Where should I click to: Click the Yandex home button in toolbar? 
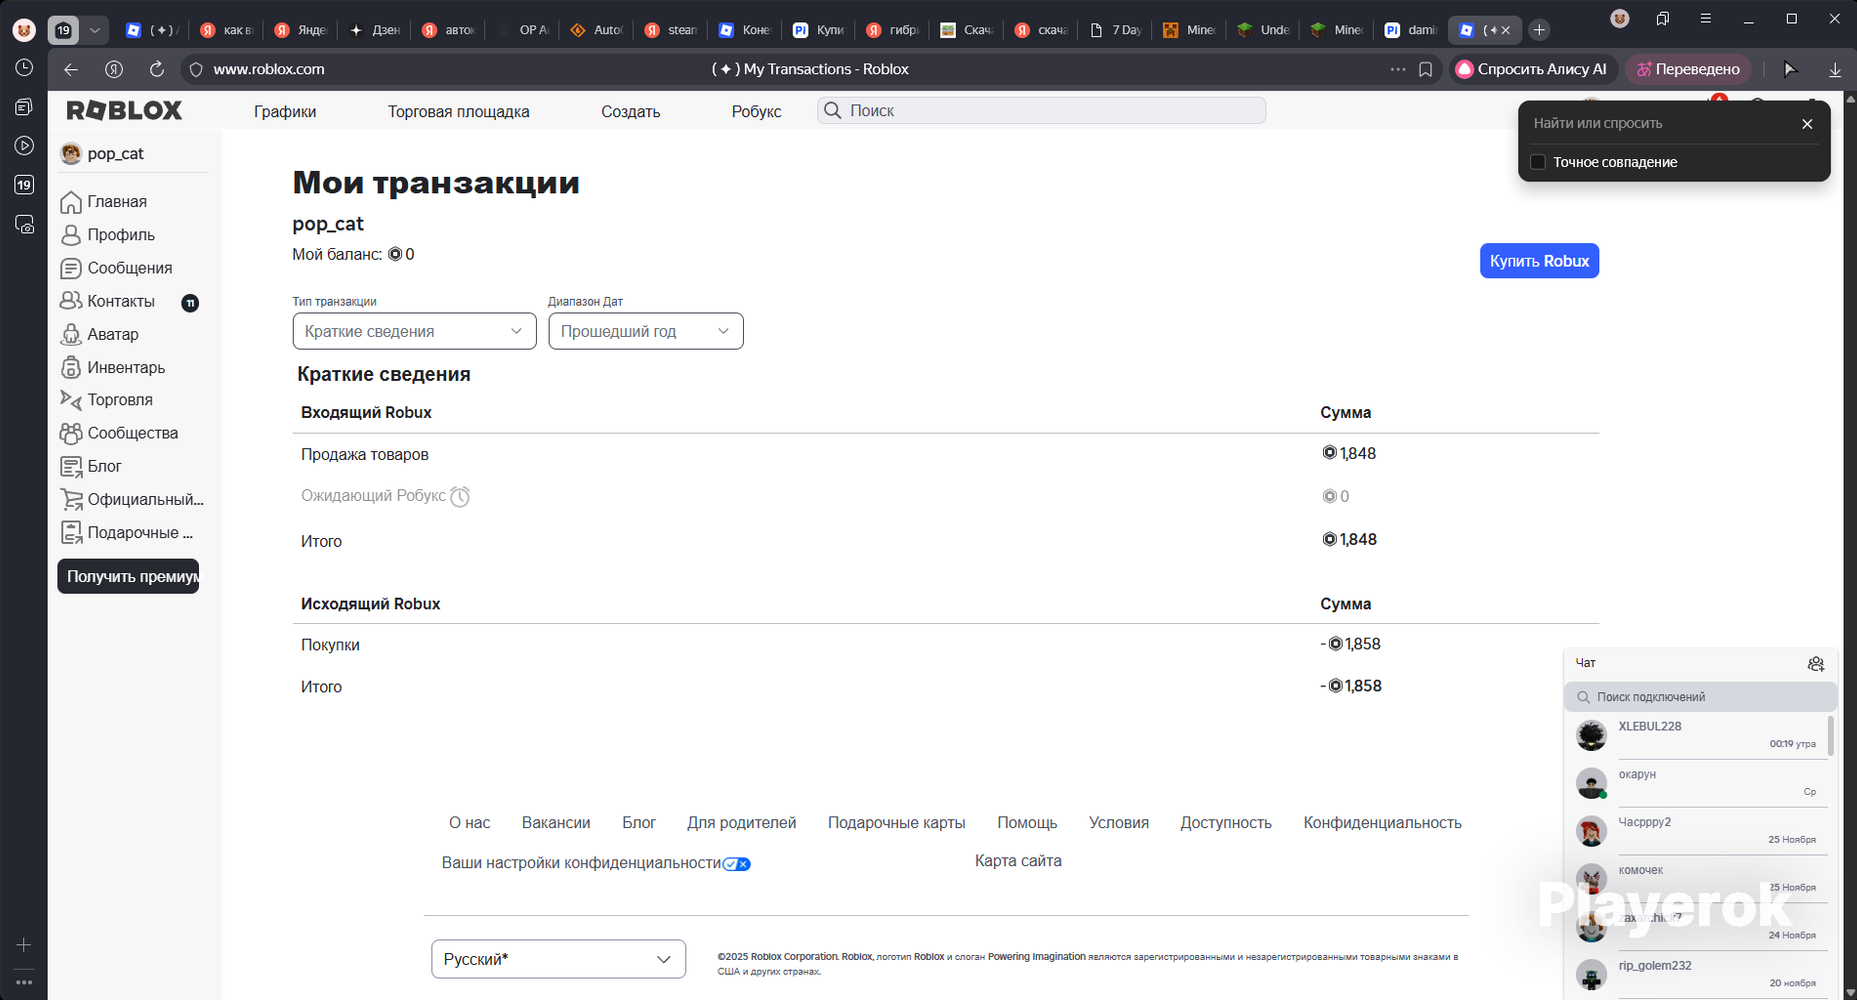coord(114,69)
